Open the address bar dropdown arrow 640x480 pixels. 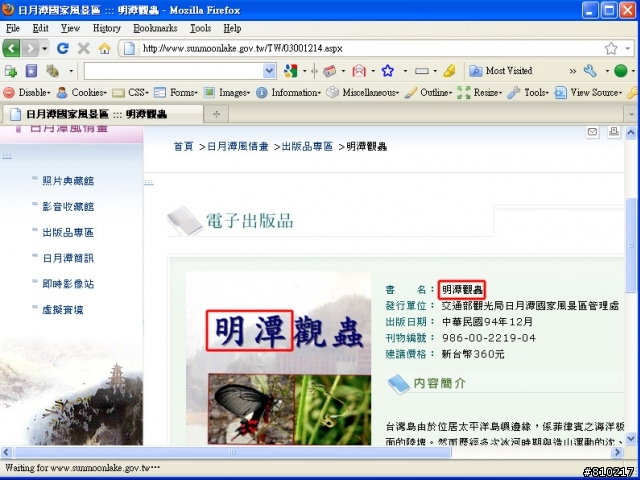point(628,49)
